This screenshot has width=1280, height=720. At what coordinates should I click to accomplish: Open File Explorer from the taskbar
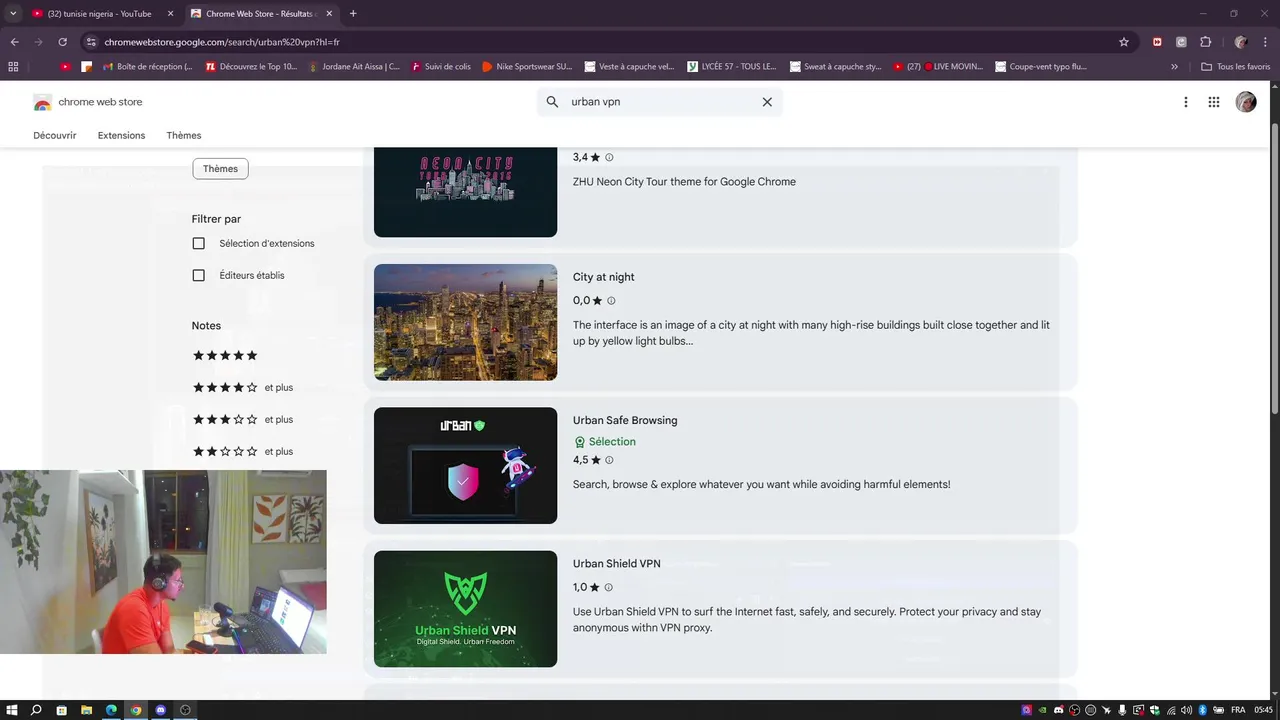coord(86,710)
